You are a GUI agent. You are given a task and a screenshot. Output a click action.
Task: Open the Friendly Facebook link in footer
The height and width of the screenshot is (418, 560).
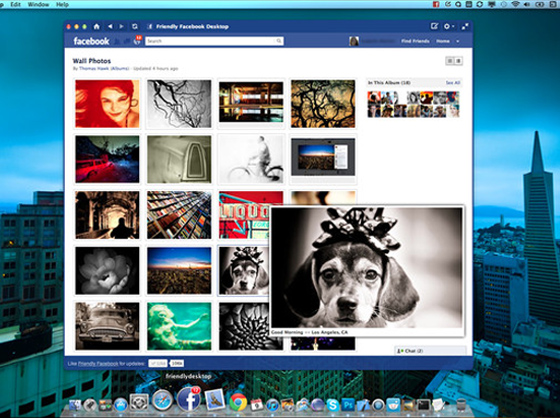point(98,364)
